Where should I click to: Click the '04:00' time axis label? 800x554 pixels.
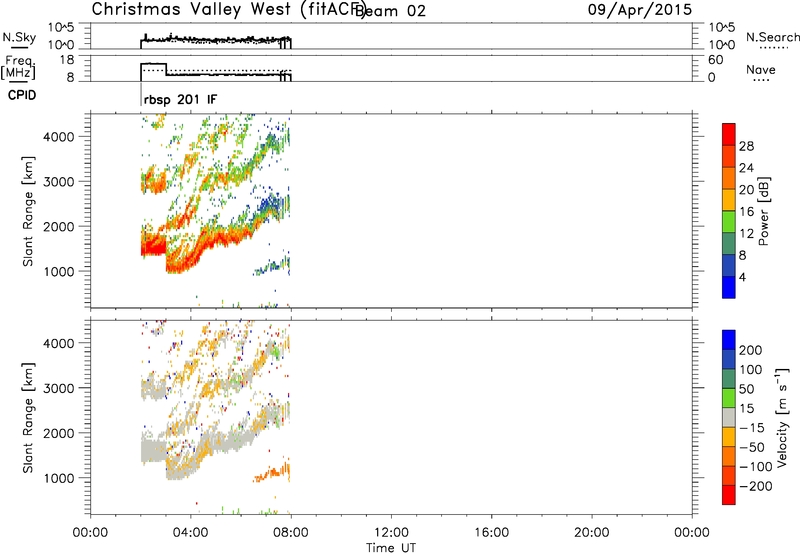[x=190, y=533]
